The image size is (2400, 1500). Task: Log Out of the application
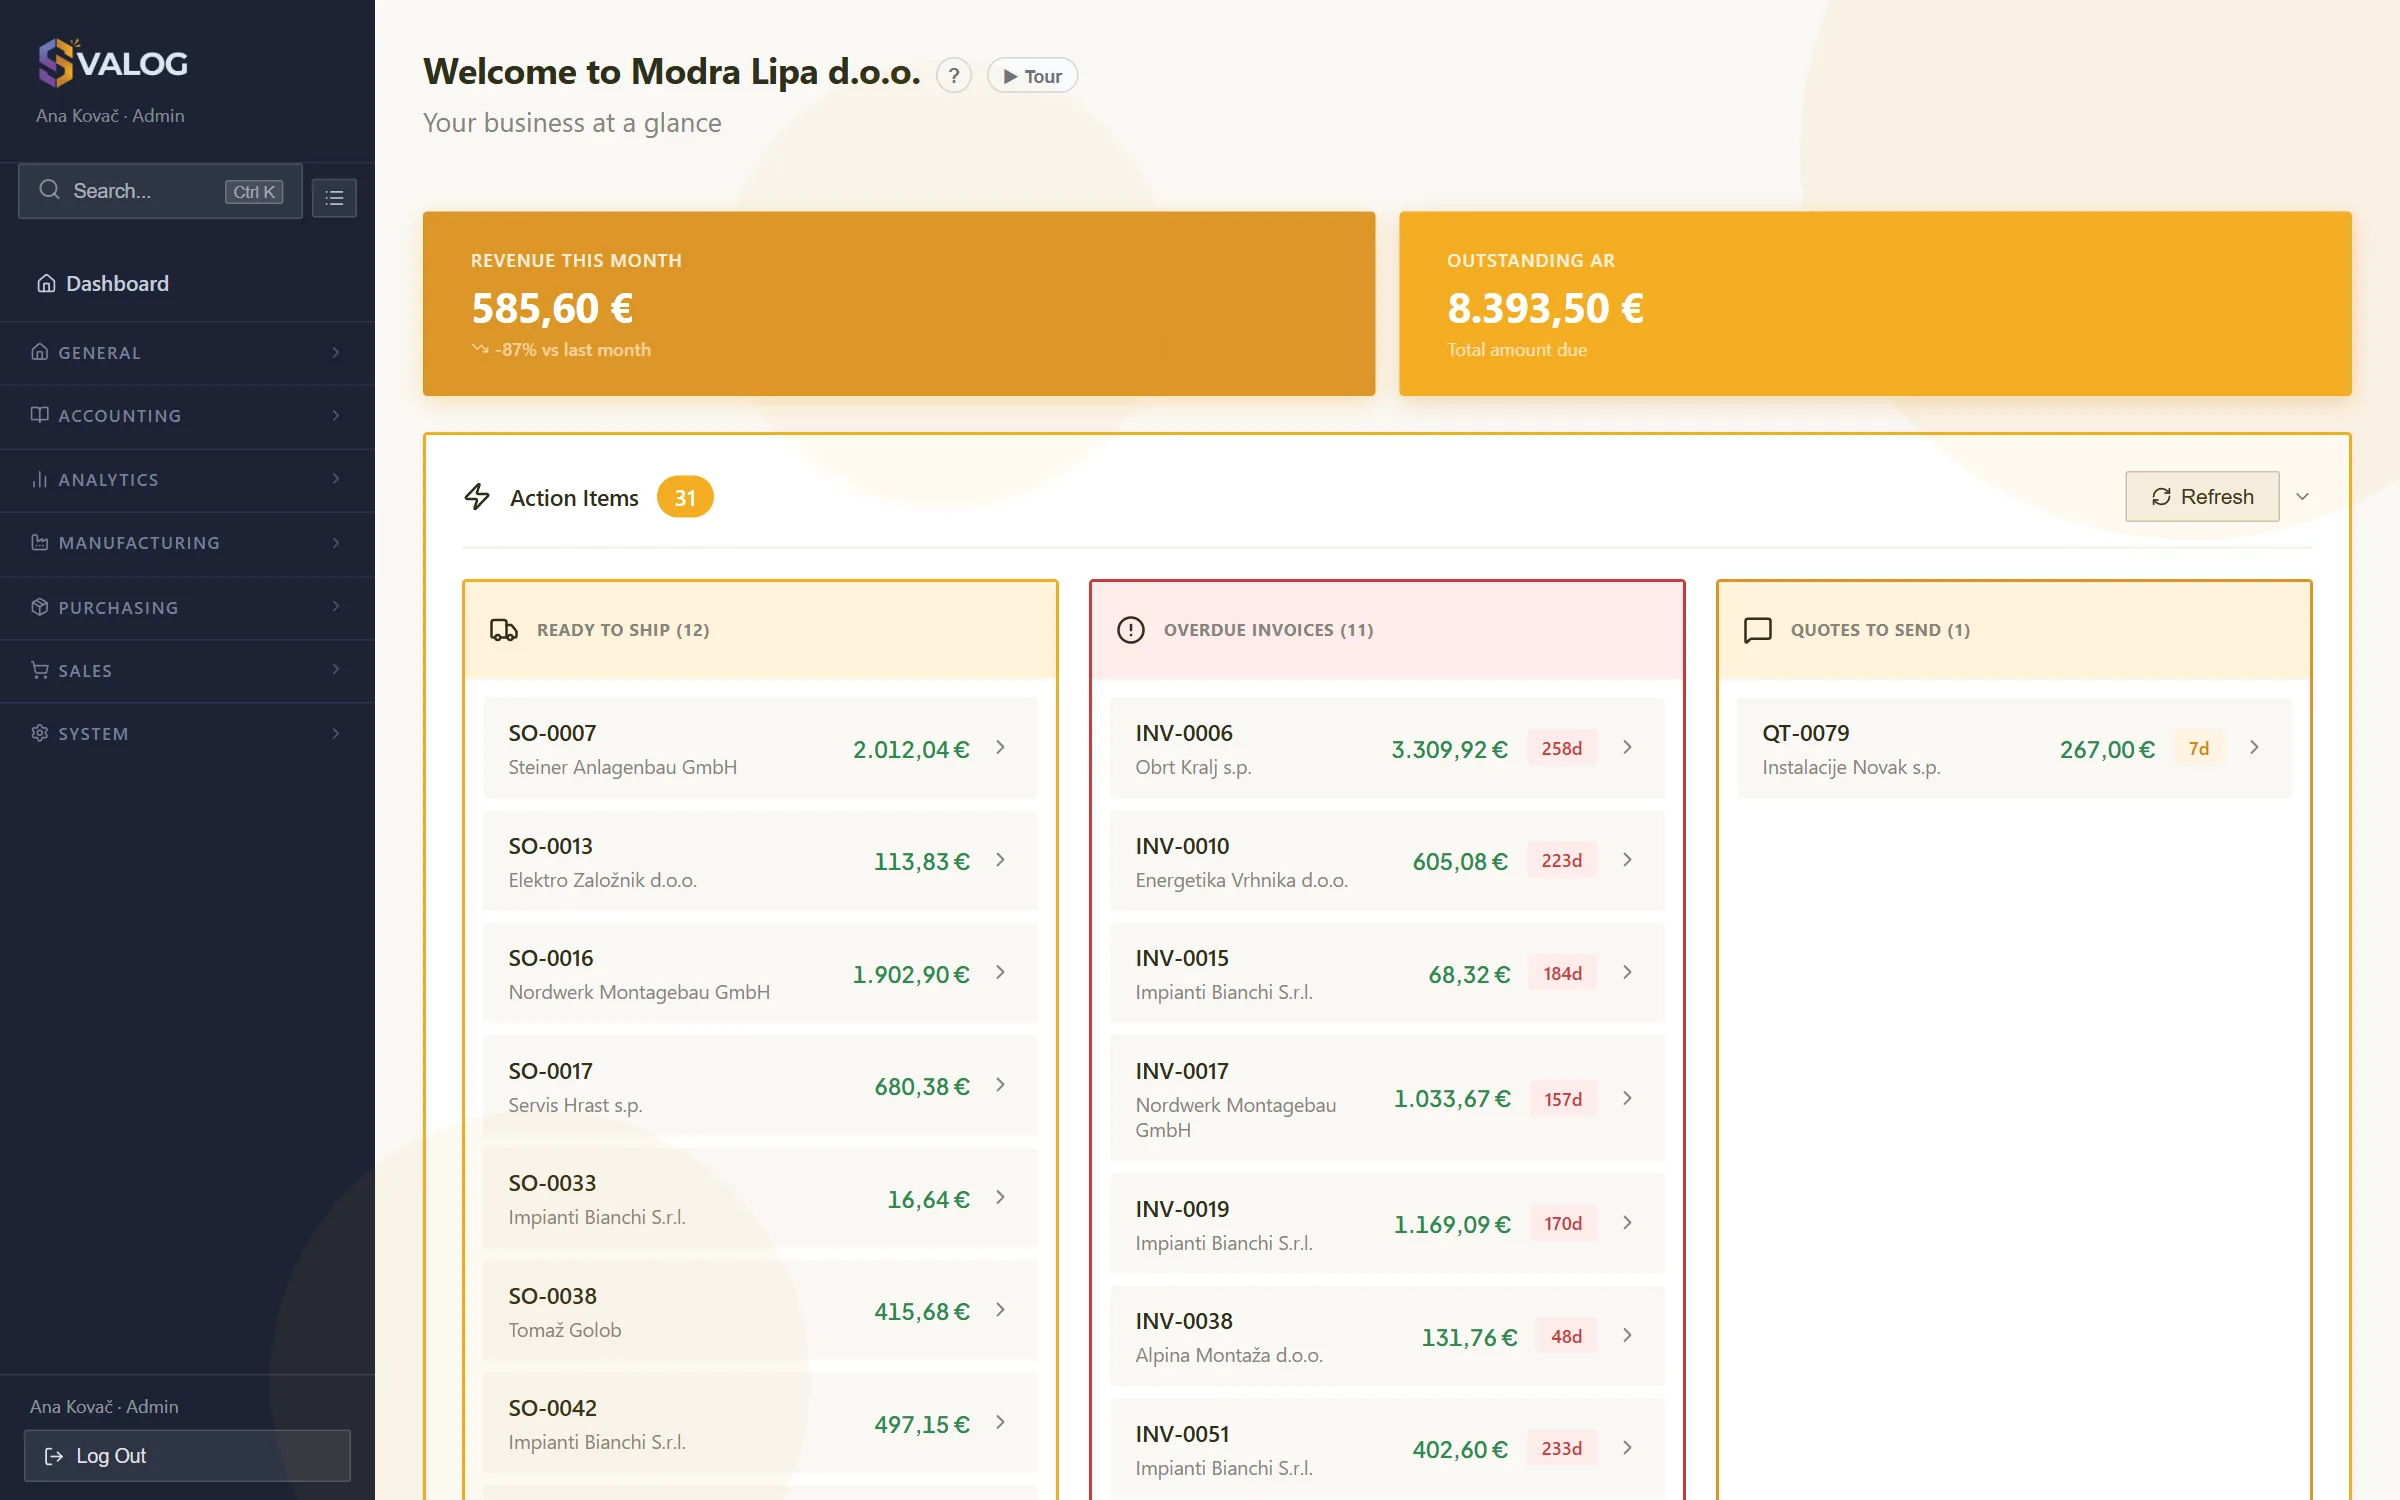click(187, 1456)
